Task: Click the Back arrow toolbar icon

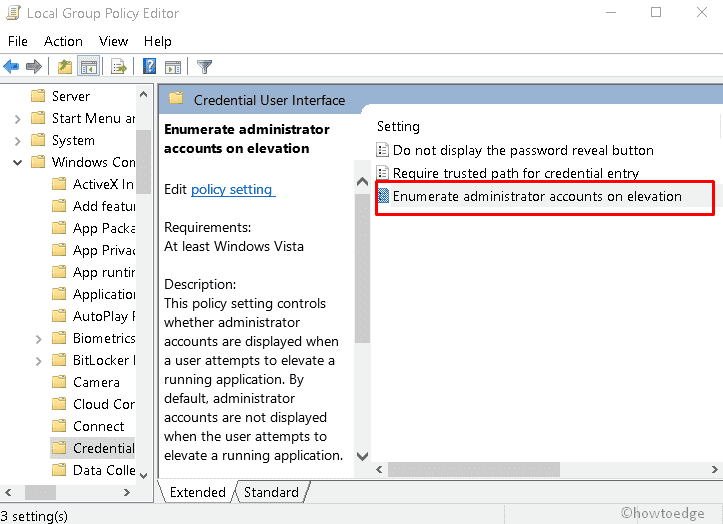Action: click(11, 67)
